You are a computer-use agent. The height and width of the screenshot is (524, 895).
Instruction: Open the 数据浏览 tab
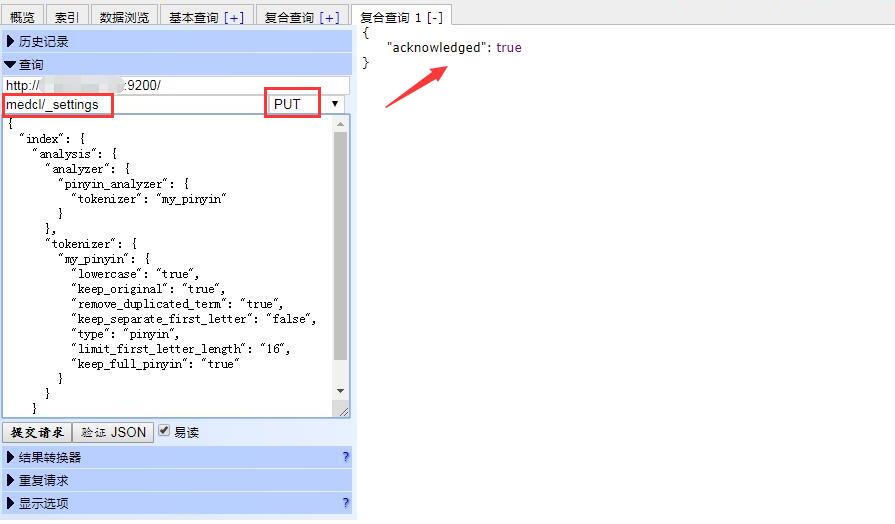[x=124, y=17]
